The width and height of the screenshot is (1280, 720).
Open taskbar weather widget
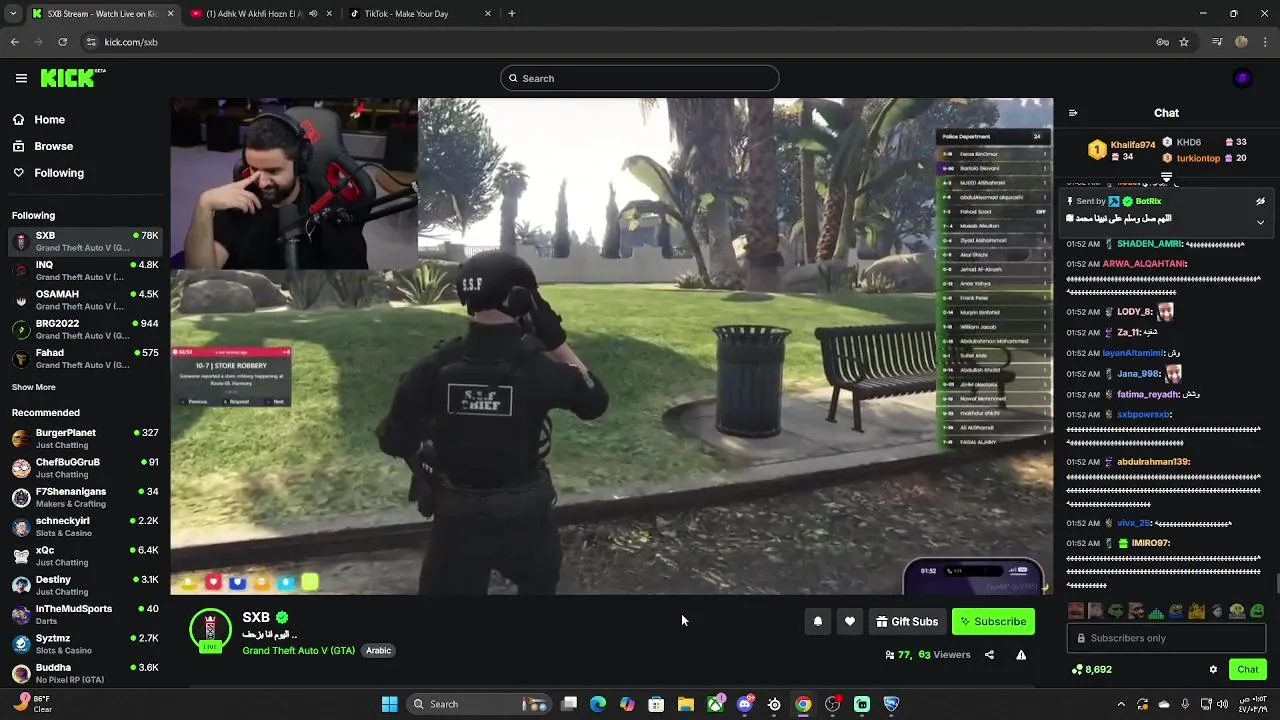[x=32, y=704]
